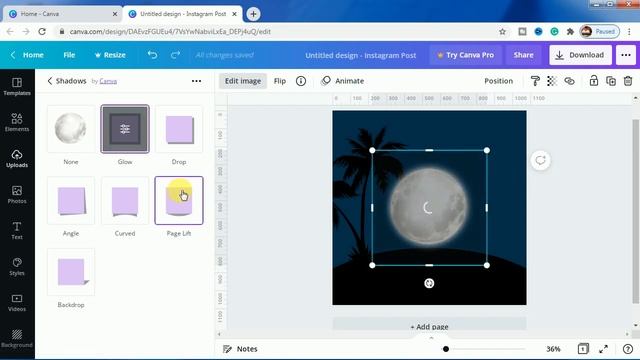The image size is (640, 360).
Task: Click the Animate button
Action: coord(342,81)
